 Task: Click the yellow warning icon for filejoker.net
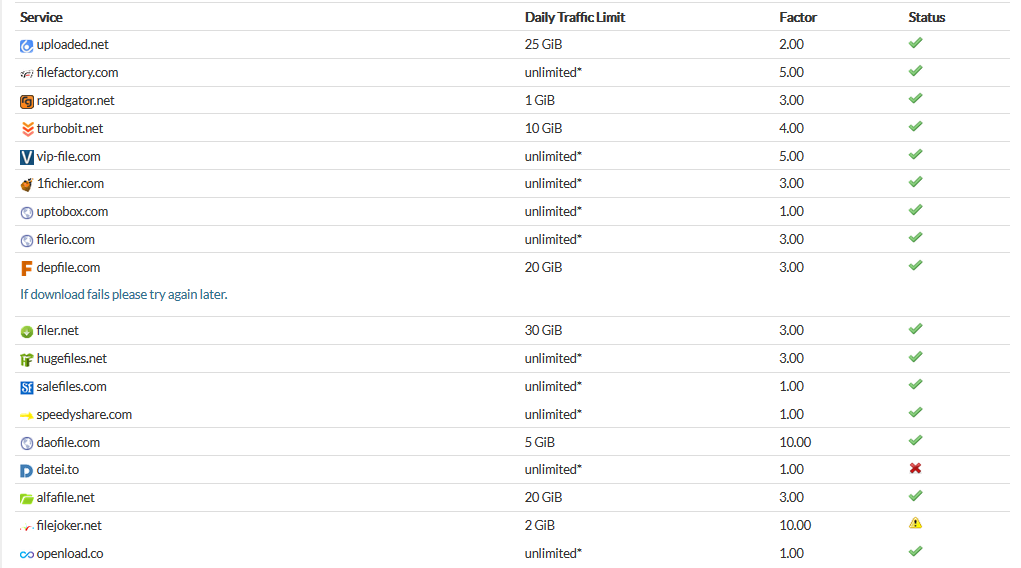click(x=915, y=523)
